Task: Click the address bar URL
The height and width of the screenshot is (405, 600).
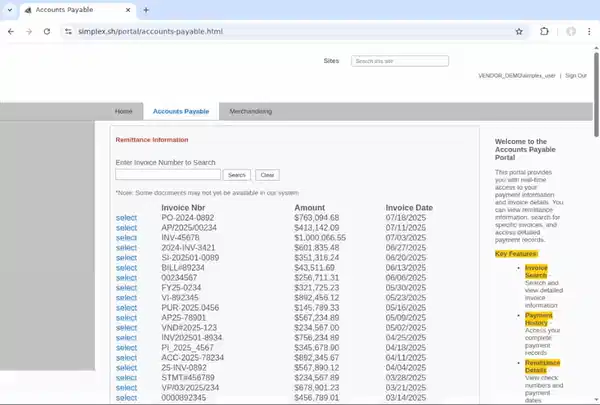Action: tap(150, 31)
